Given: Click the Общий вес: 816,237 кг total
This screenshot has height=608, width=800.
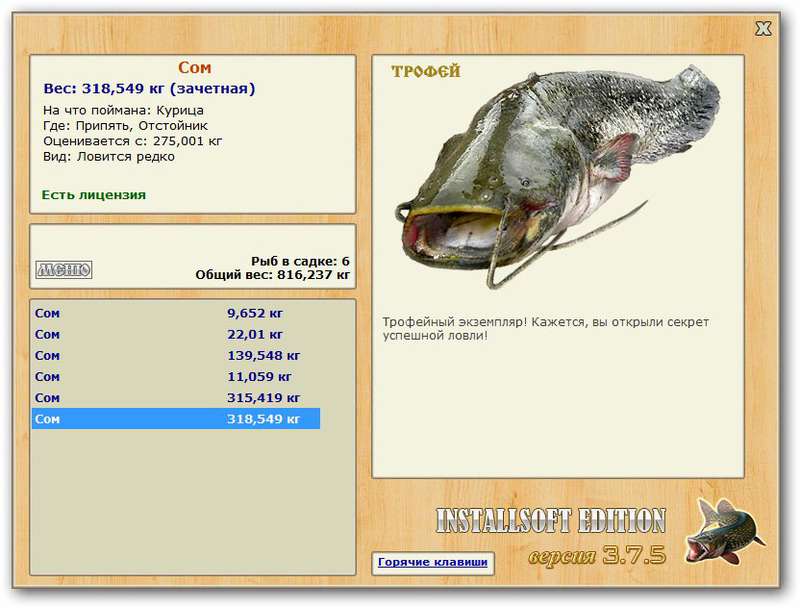Looking at the screenshot, I should coord(273,274).
